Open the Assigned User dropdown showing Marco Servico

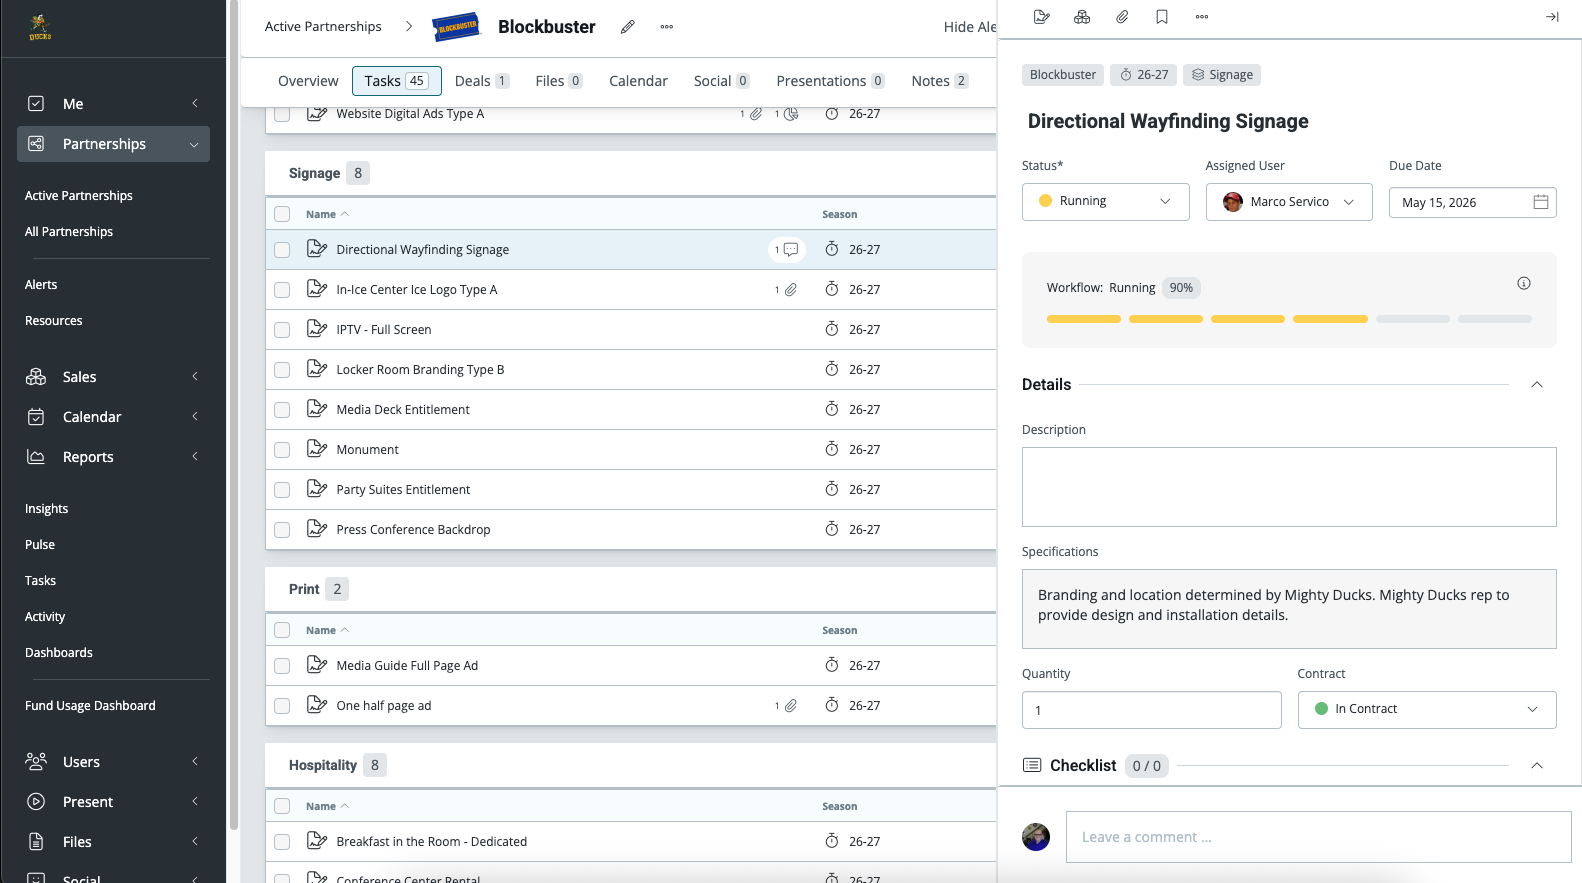[x=1289, y=202]
